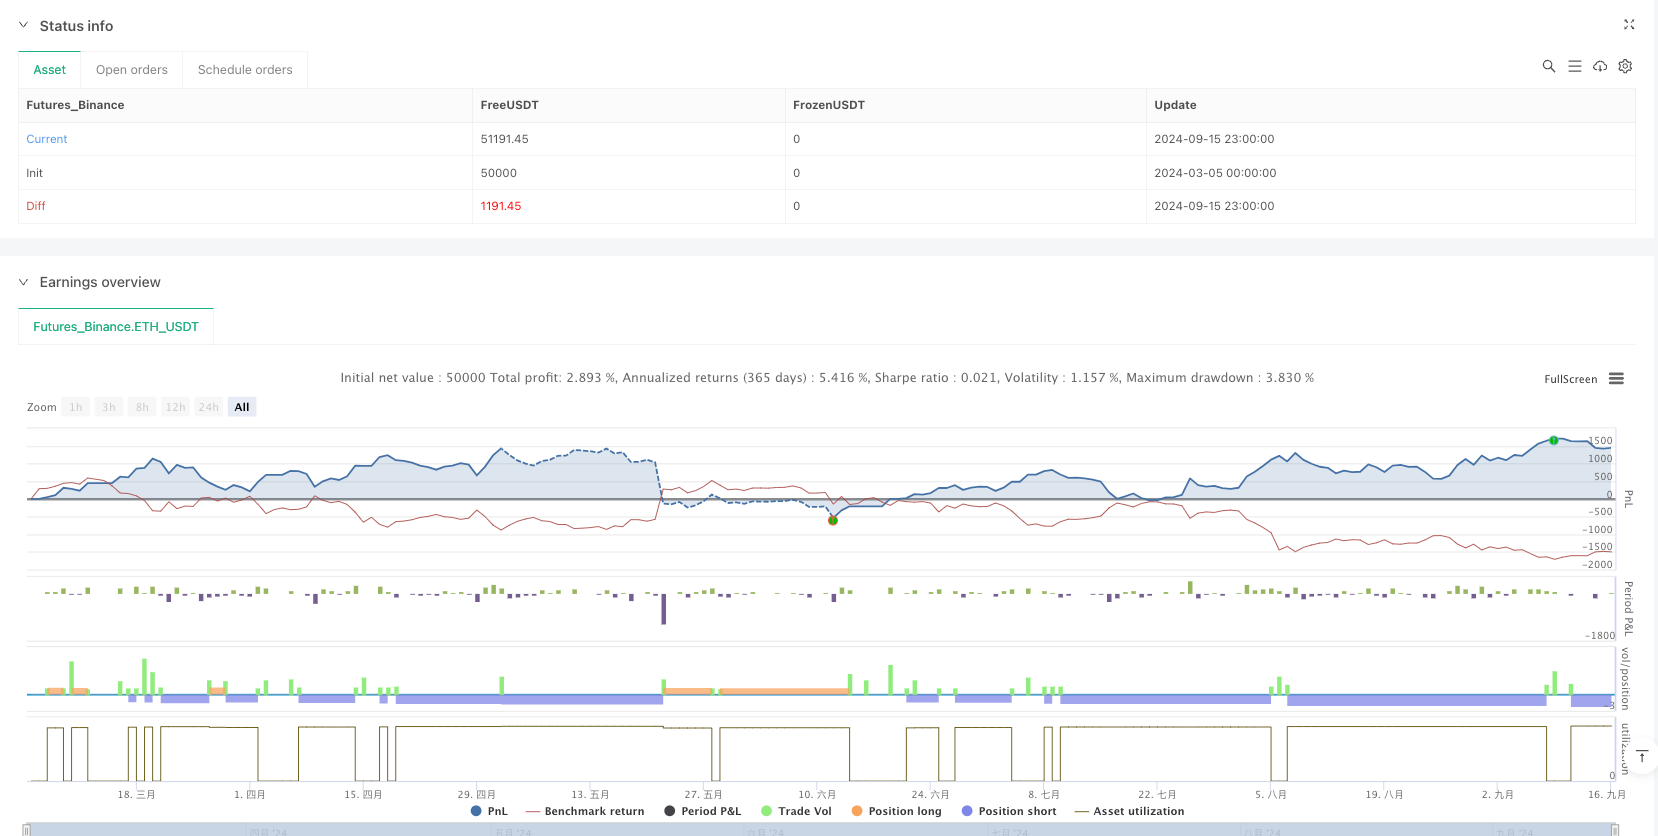
Task: Hide the Benchmark return legend series
Action: click(x=585, y=811)
